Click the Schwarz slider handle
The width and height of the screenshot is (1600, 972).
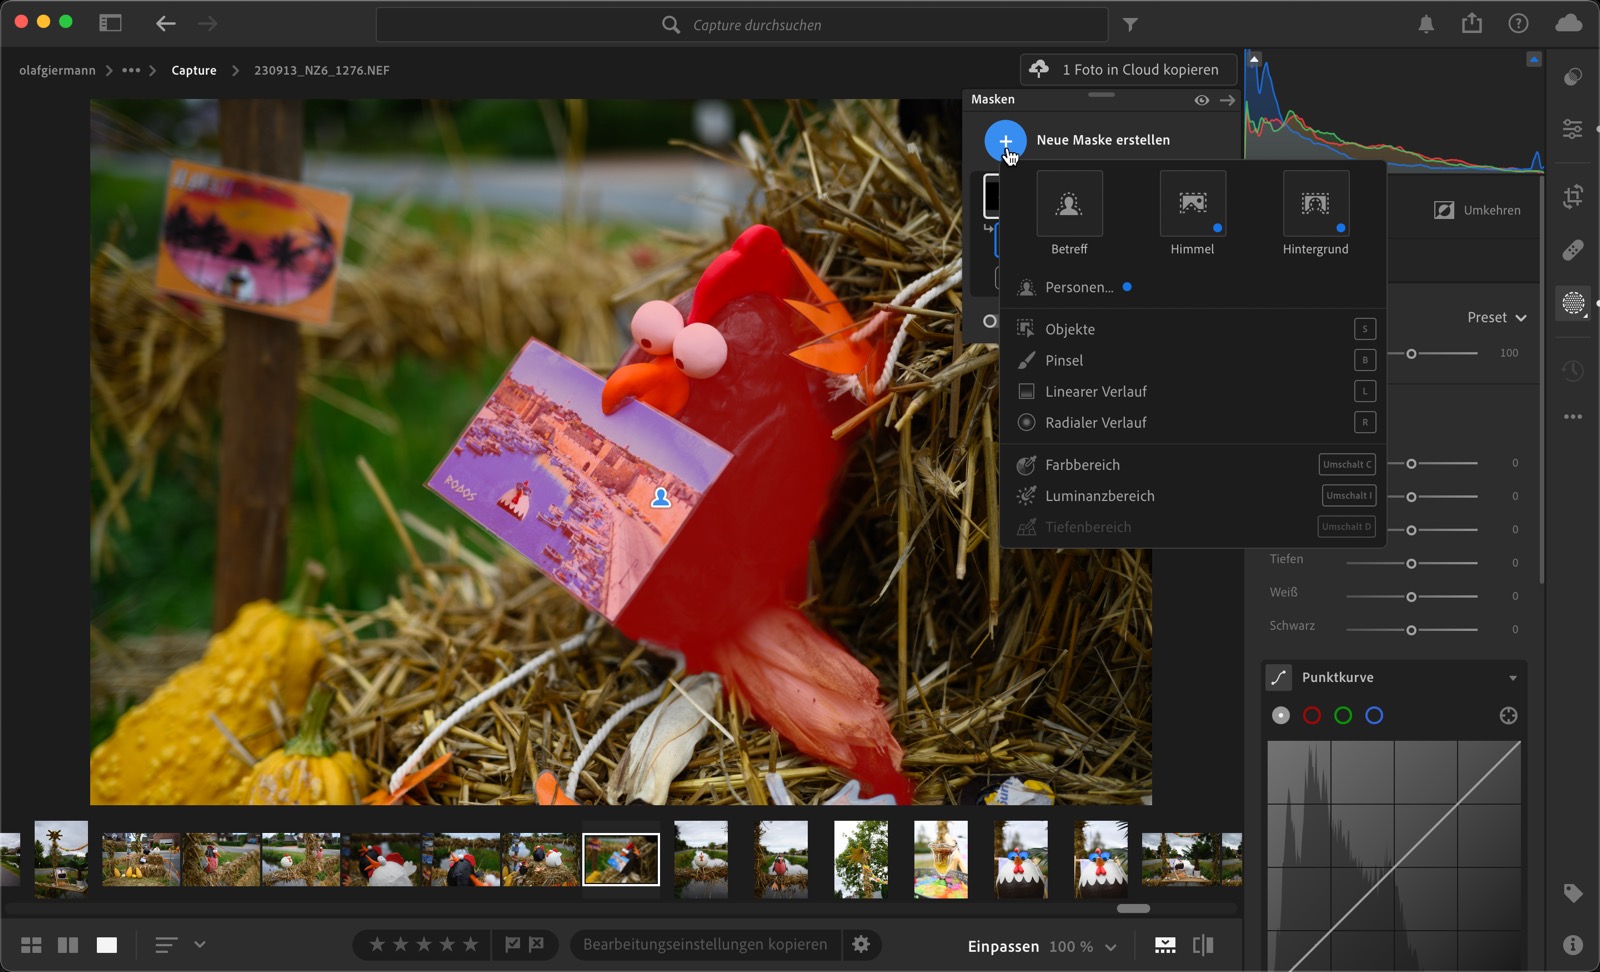click(1411, 630)
